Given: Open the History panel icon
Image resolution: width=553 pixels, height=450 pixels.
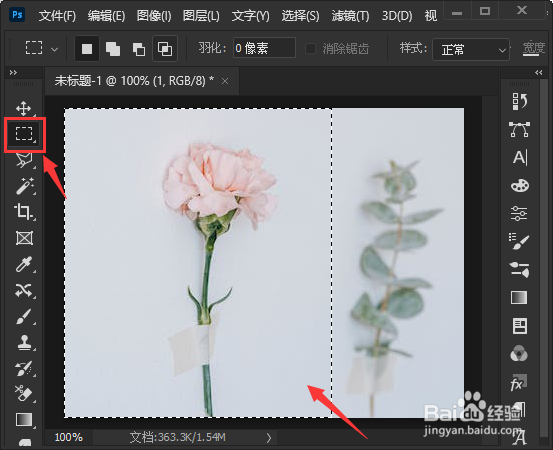Looking at the screenshot, I should [519, 102].
